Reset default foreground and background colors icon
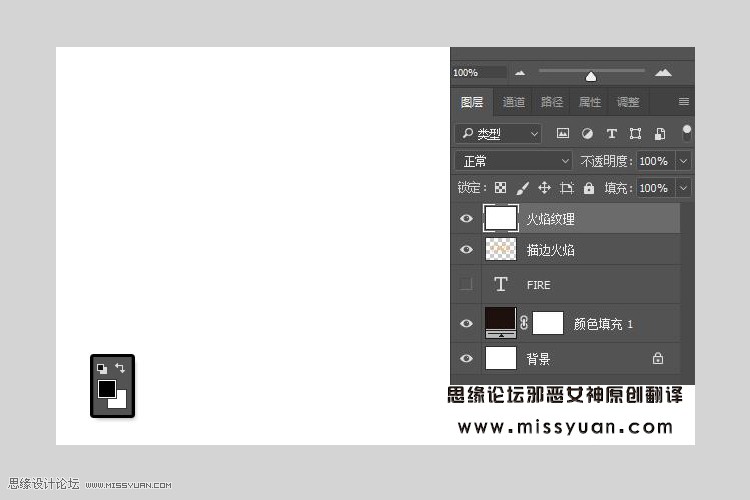 tap(102, 368)
